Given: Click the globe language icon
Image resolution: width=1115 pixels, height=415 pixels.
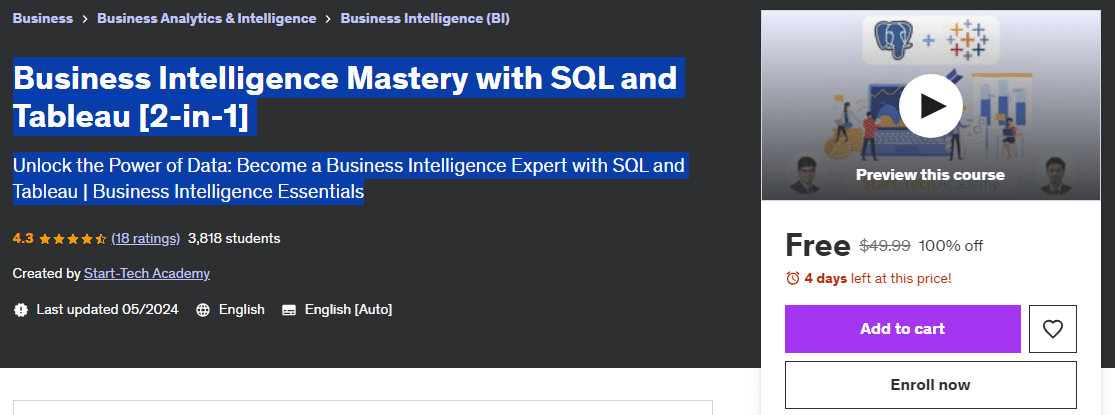Looking at the screenshot, I should (x=203, y=310).
